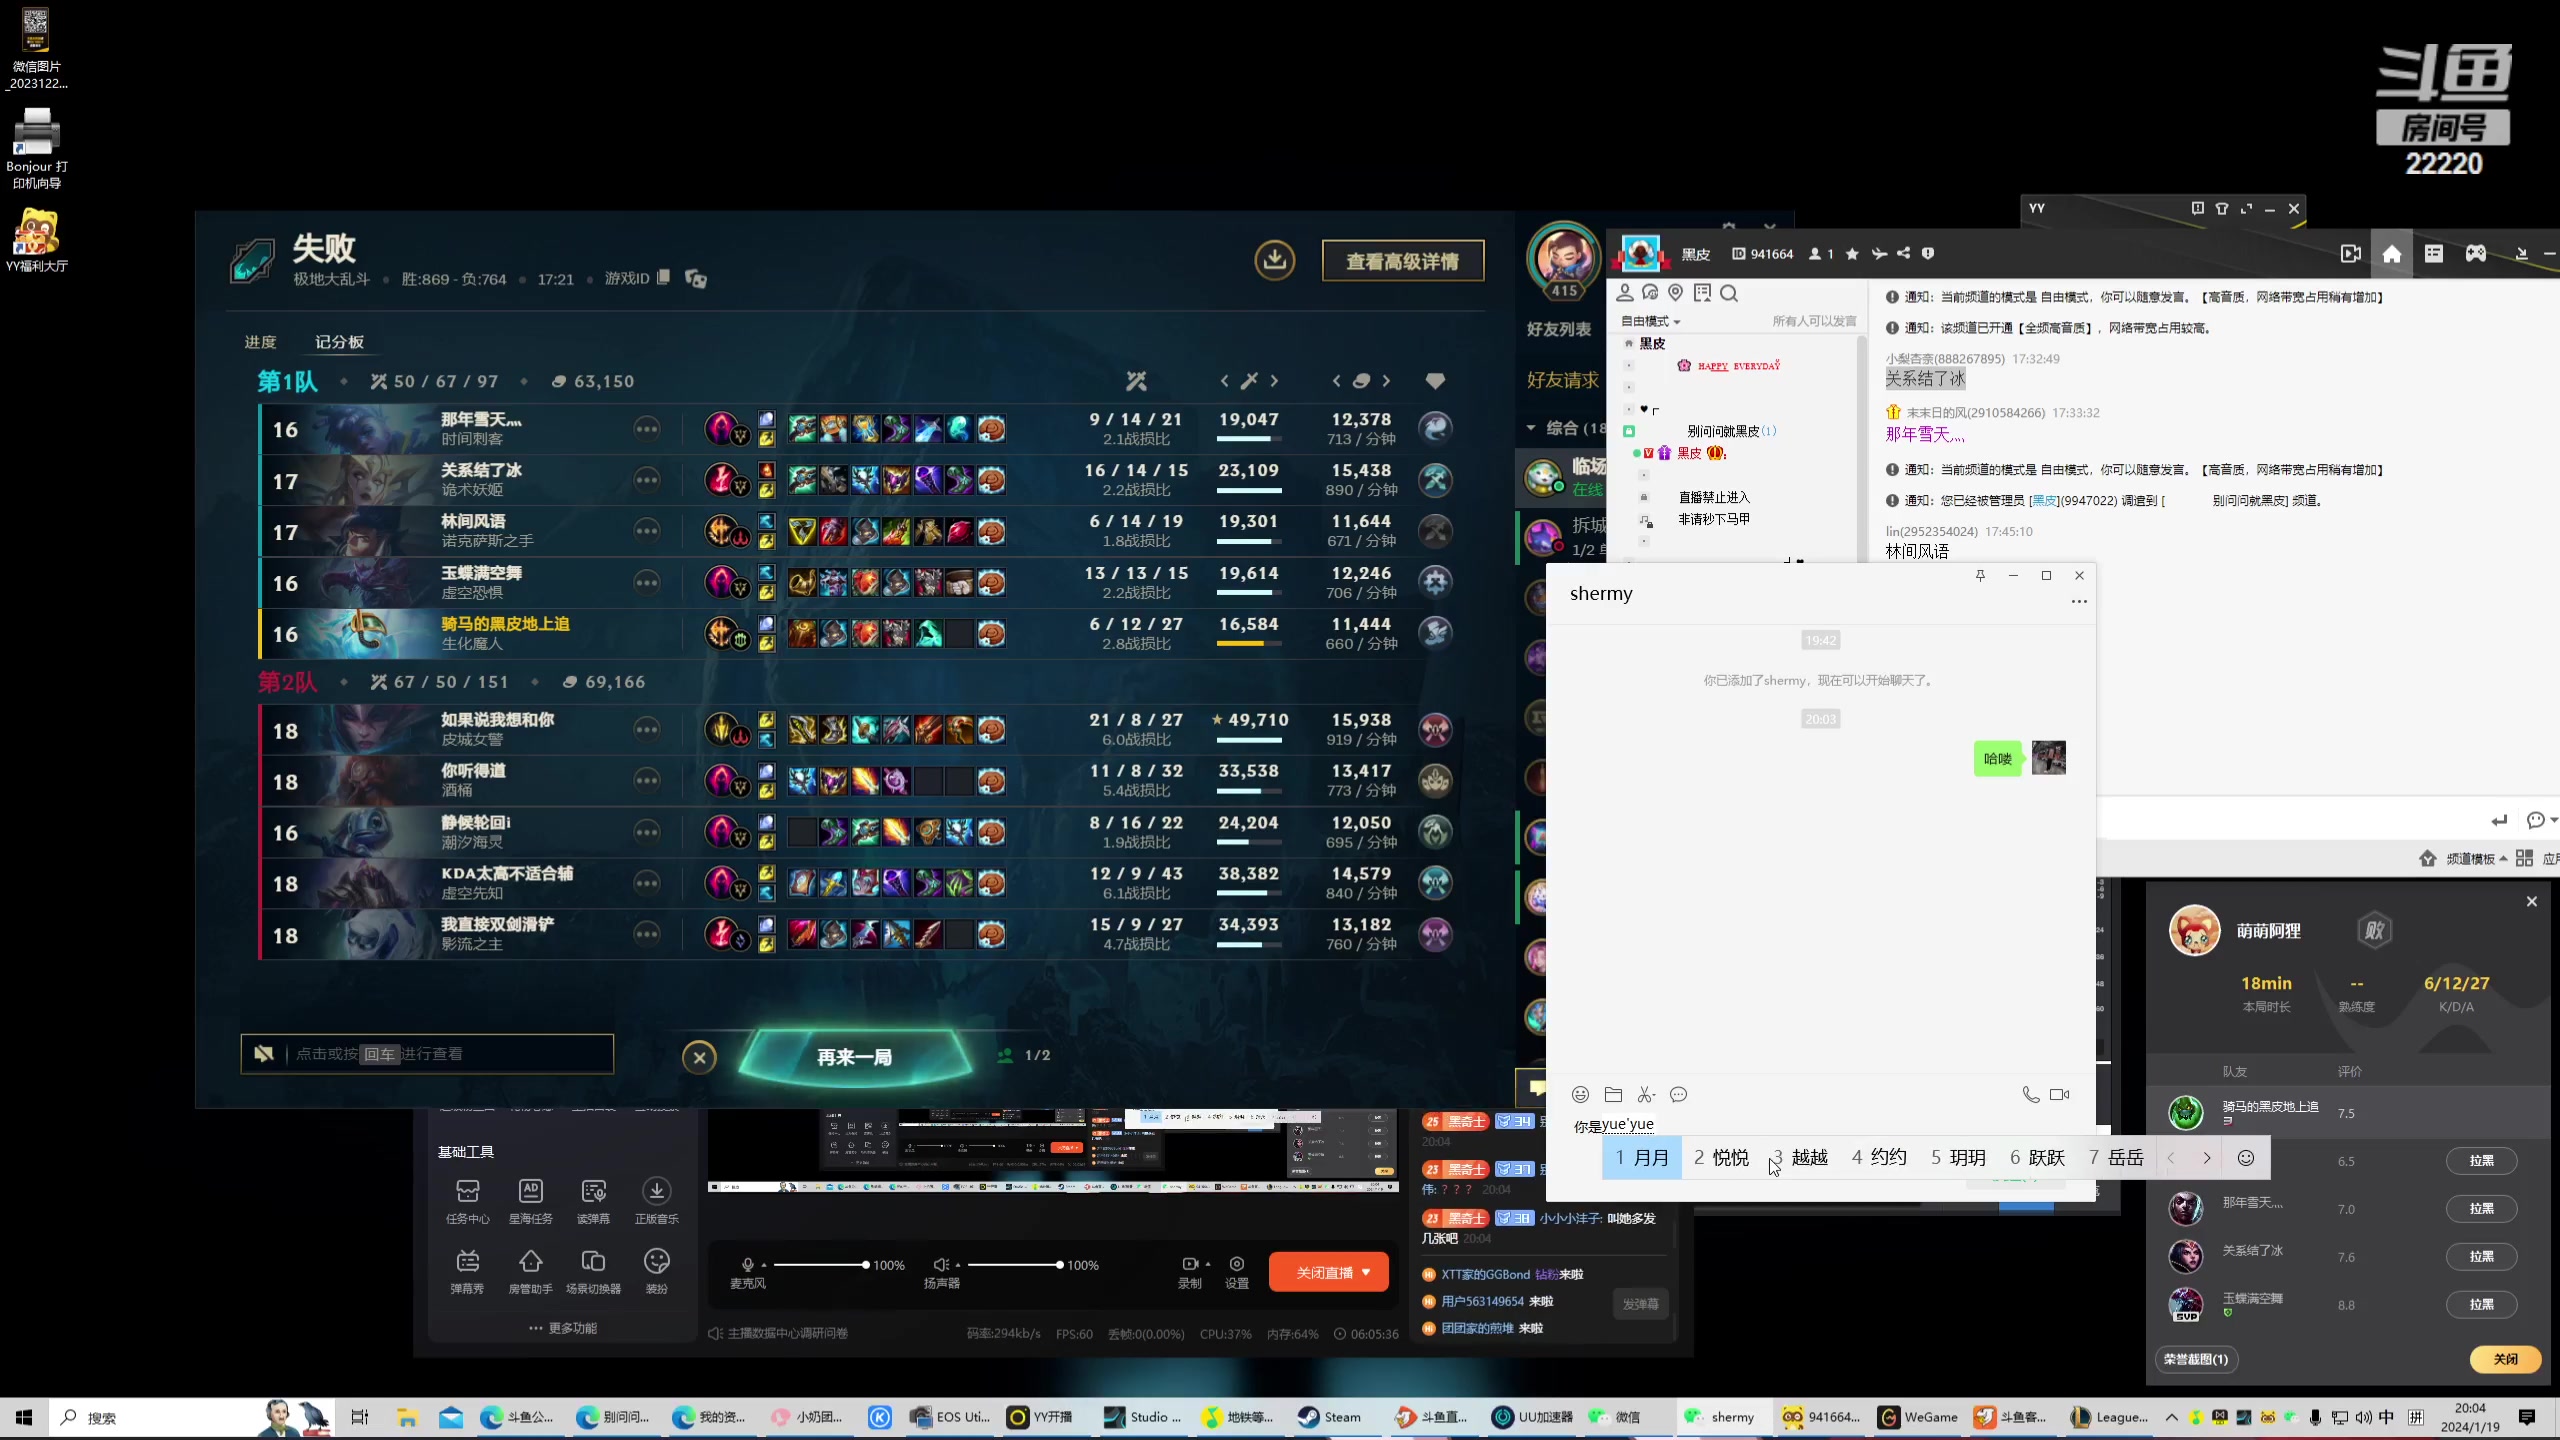This screenshot has height=1440, width=2560.
Task: Open 房管助手 tool
Action: 530,1270
